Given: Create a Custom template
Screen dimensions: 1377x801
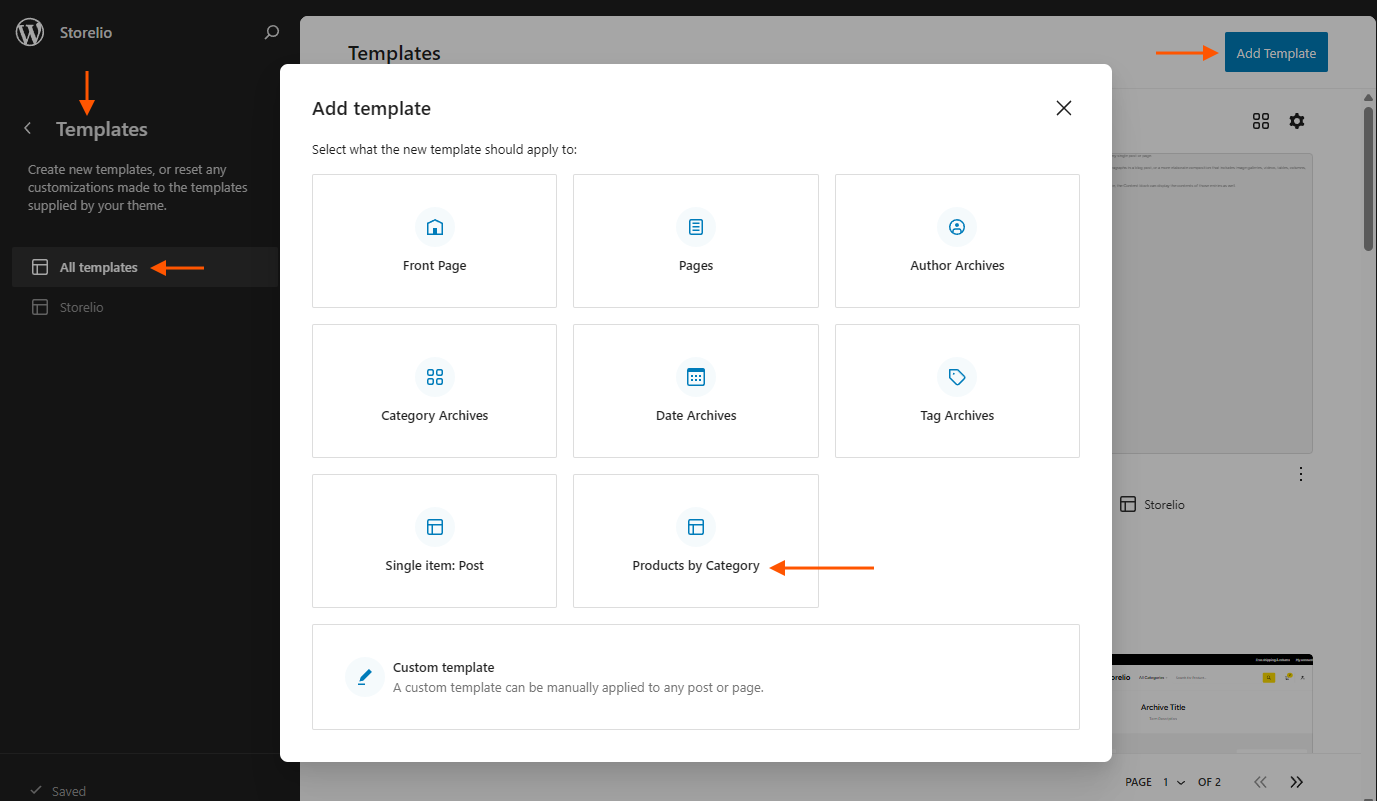Looking at the screenshot, I should point(696,677).
